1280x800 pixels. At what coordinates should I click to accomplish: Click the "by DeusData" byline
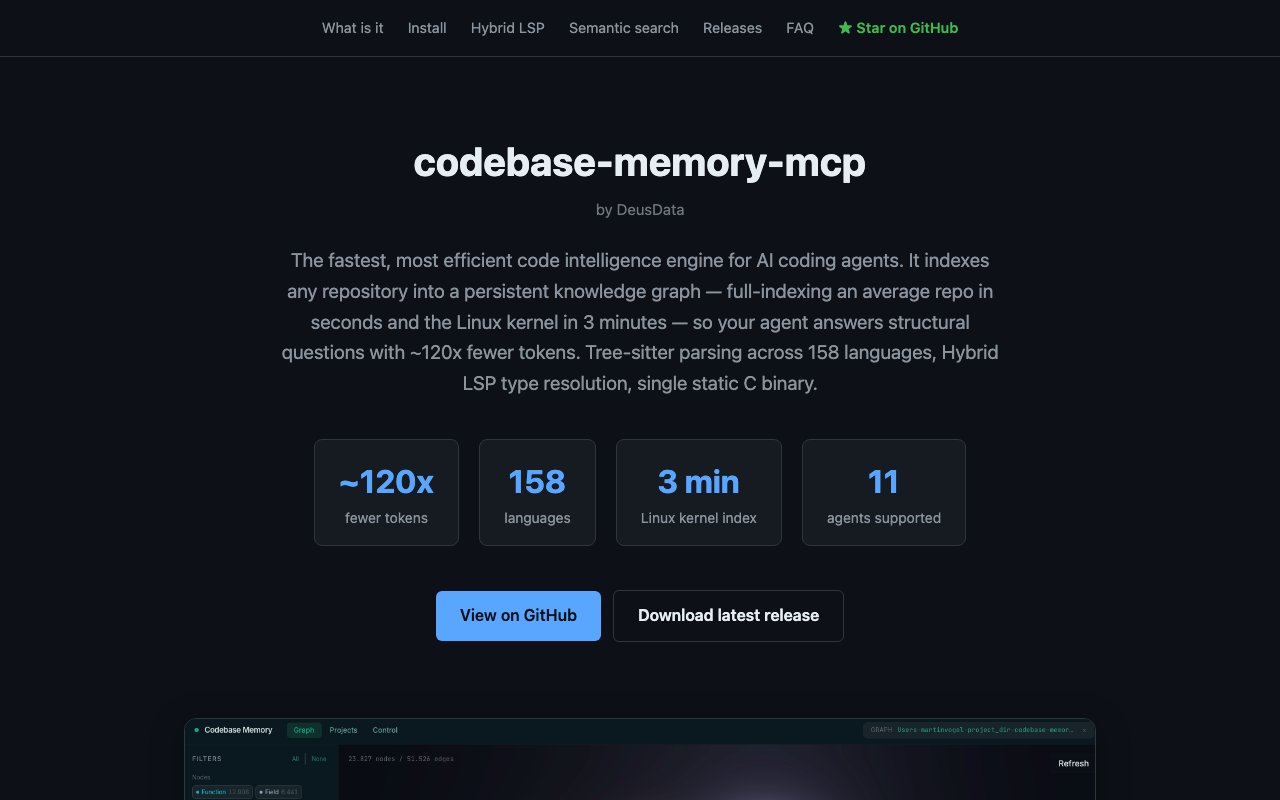pos(640,210)
